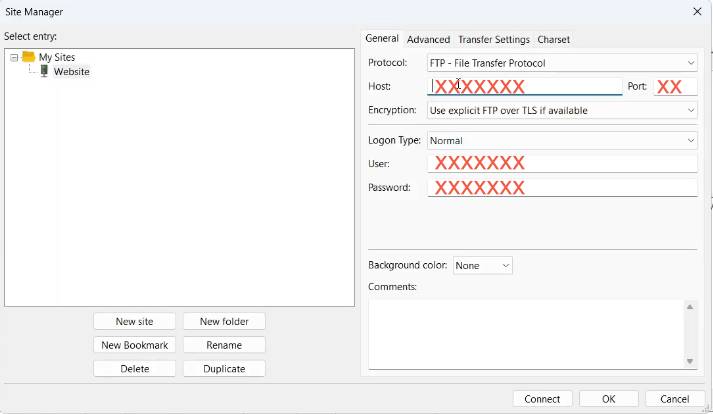
Task: Switch to the General tab
Action: 382,39
